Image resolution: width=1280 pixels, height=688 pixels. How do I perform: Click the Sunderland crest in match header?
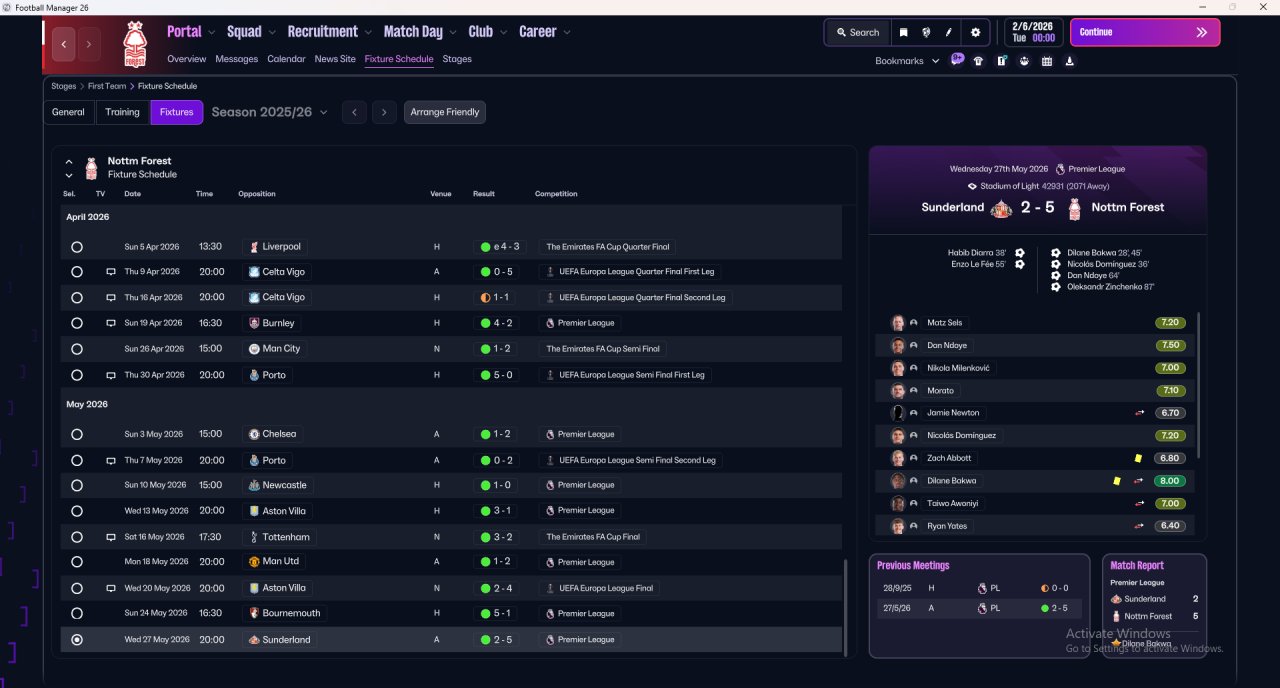pyautogui.click(x=1001, y=208)
